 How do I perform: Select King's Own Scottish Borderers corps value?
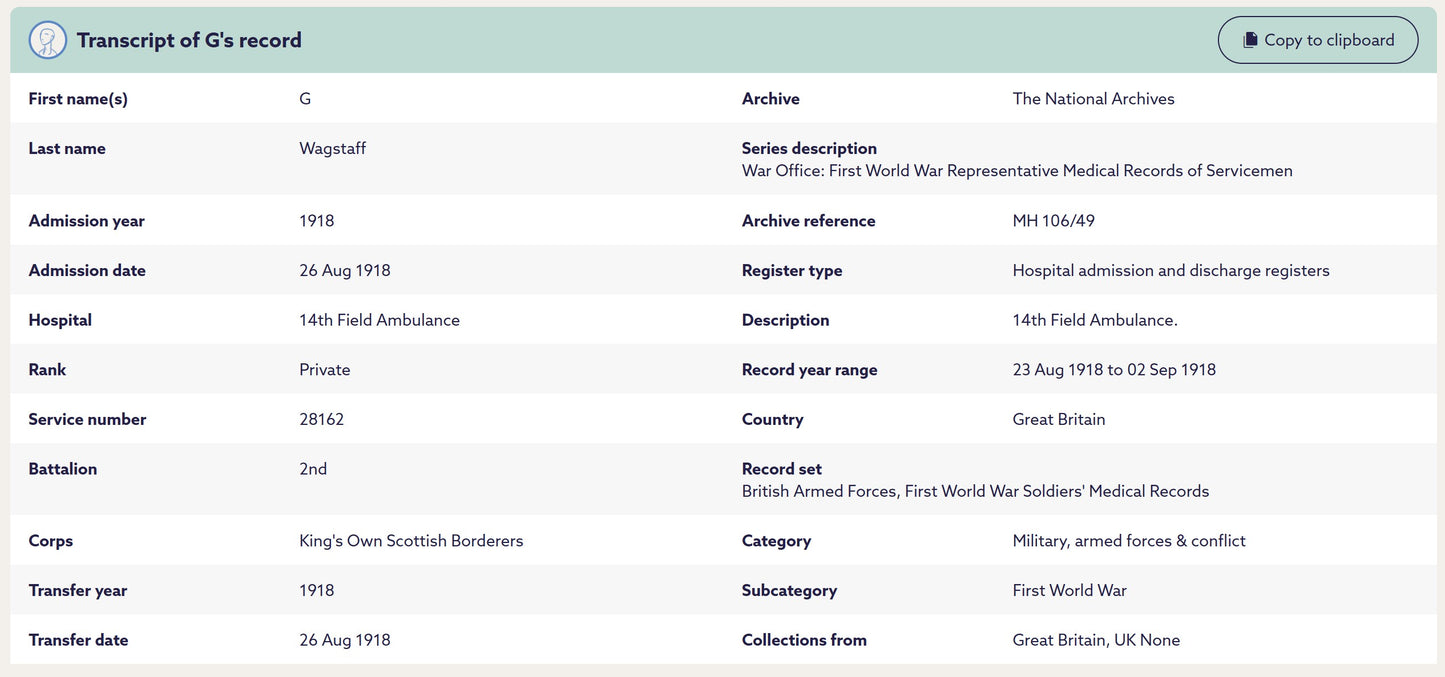click(x=411, y=541)
